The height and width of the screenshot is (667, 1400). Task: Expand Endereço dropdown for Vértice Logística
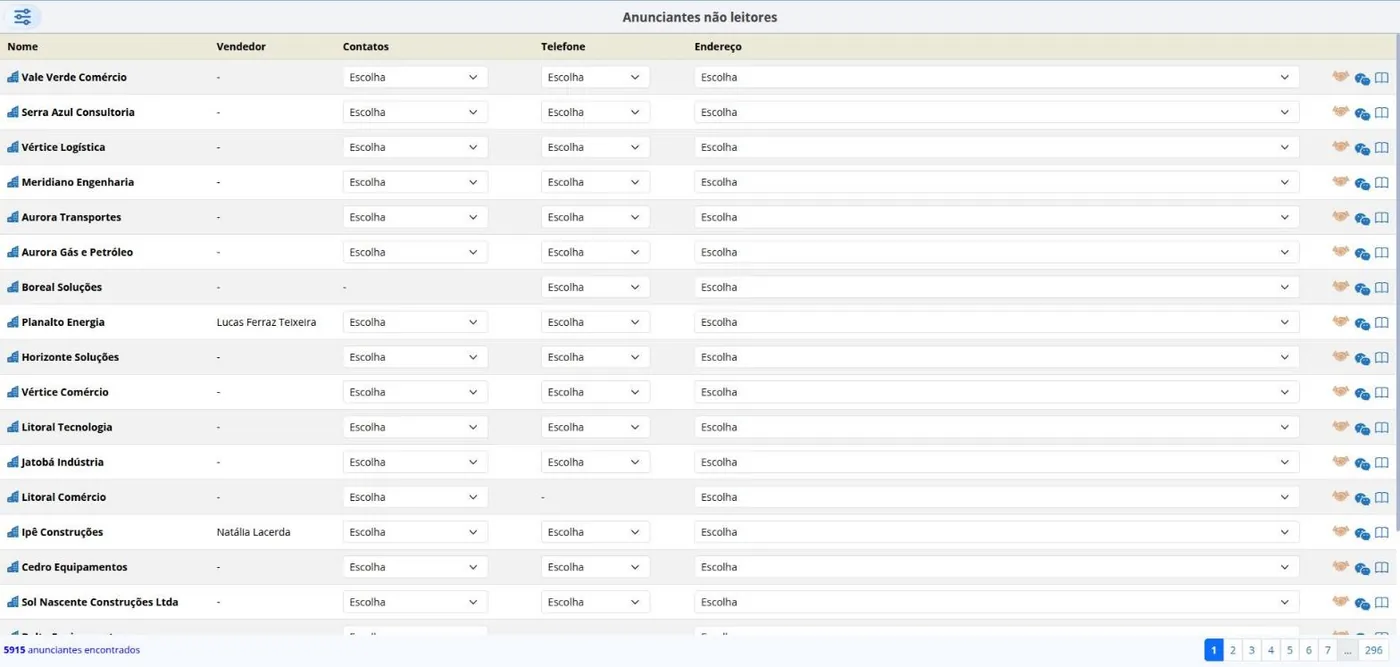pyautogui.click(x=996, y=147)
